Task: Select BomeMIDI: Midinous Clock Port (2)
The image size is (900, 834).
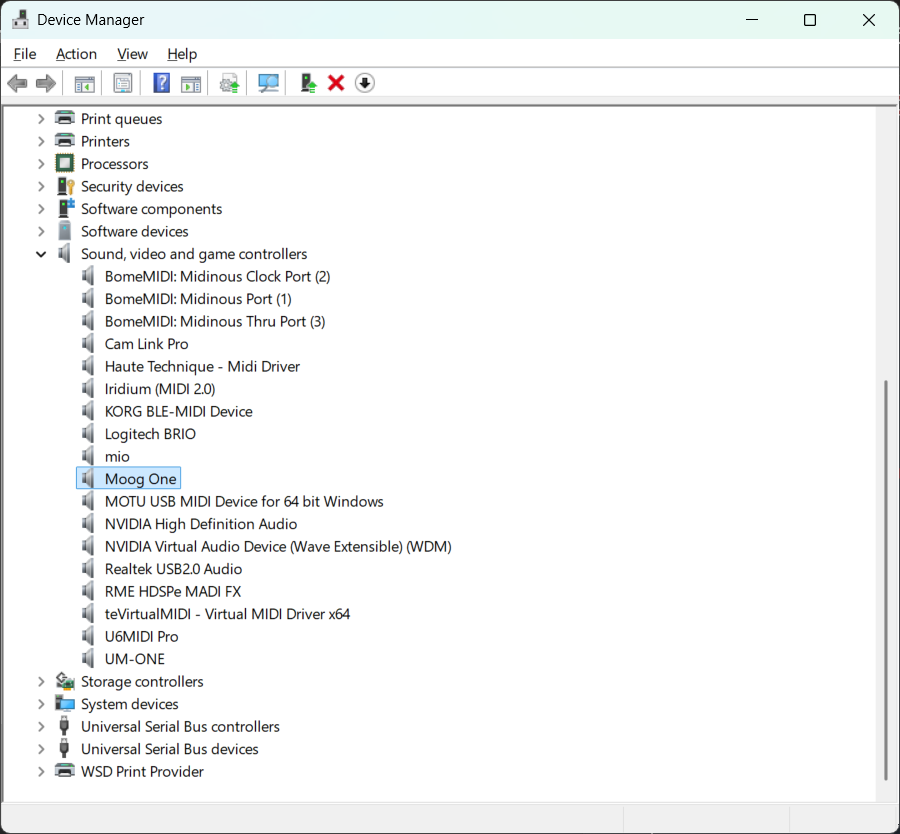Action: [x=218, y=276]
